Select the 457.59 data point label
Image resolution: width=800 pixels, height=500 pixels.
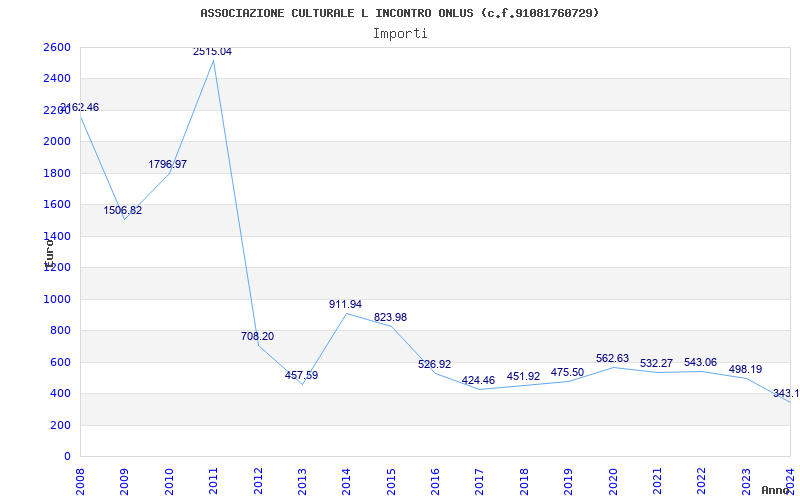coord(301,375)
